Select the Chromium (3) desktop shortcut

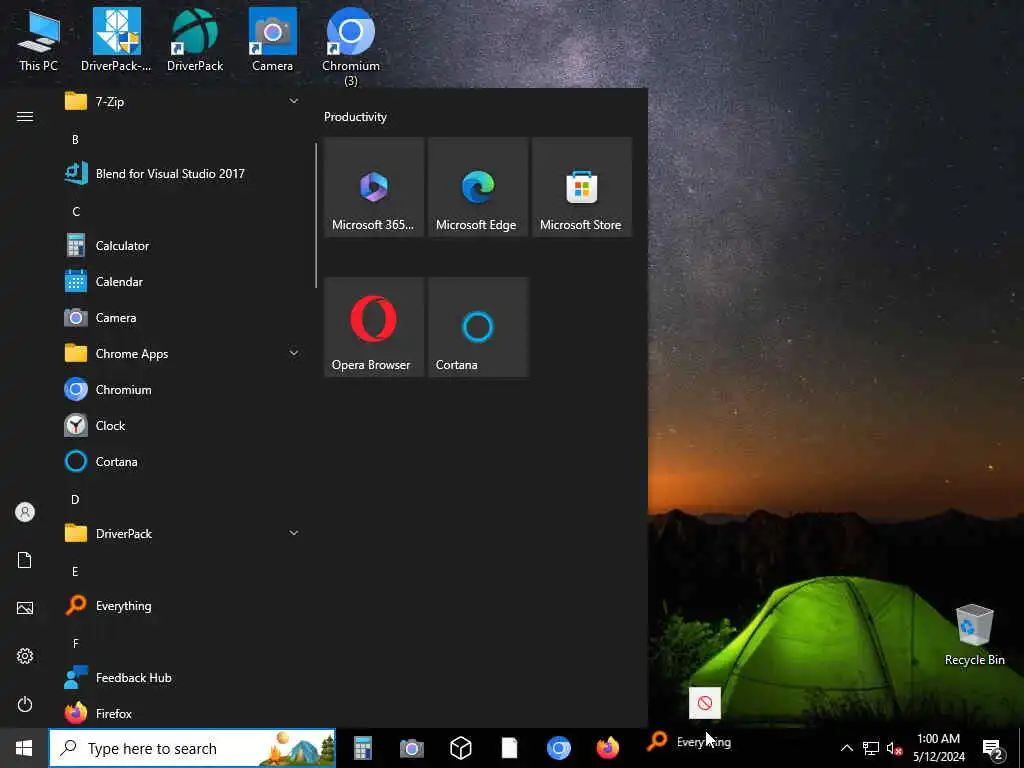point(351,47)
